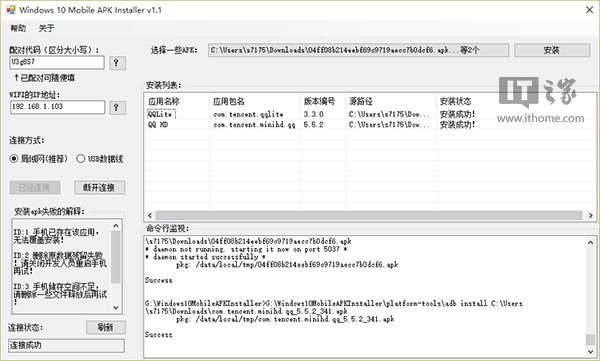Click the greyed-out 已经连接 button

click(35, 188)
